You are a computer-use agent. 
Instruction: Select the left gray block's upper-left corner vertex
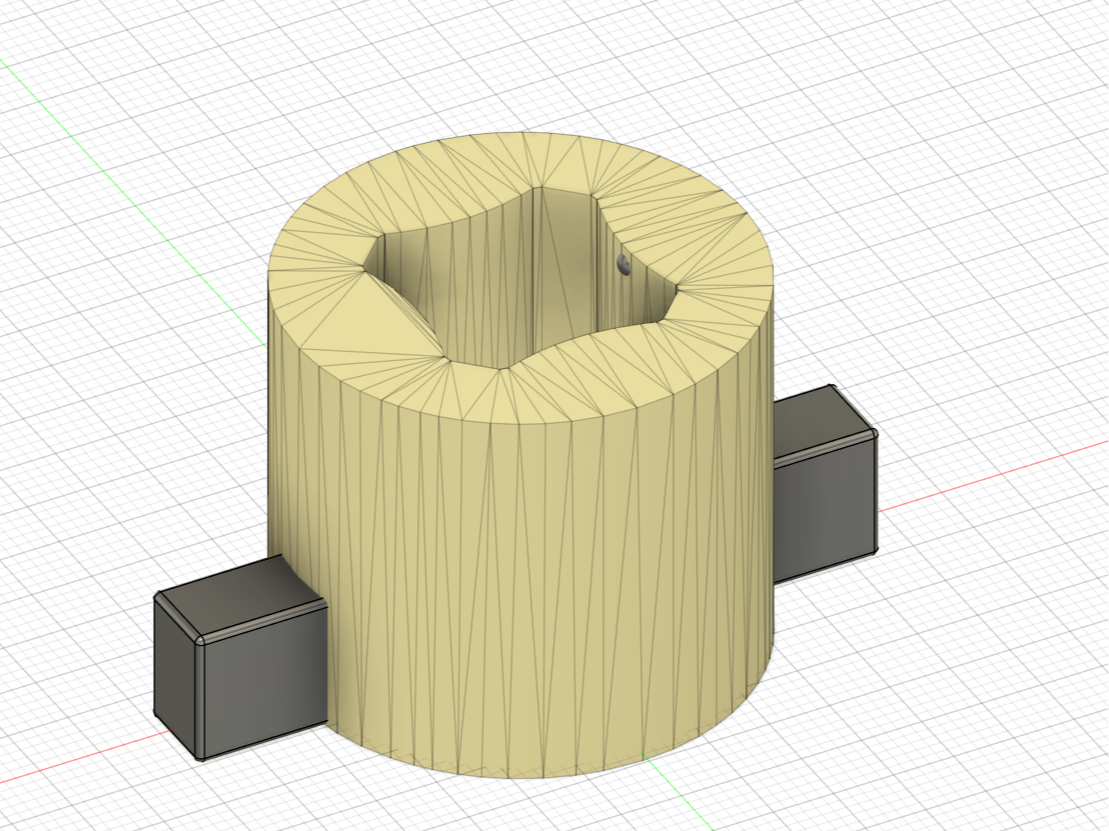[x=159, y=597]
